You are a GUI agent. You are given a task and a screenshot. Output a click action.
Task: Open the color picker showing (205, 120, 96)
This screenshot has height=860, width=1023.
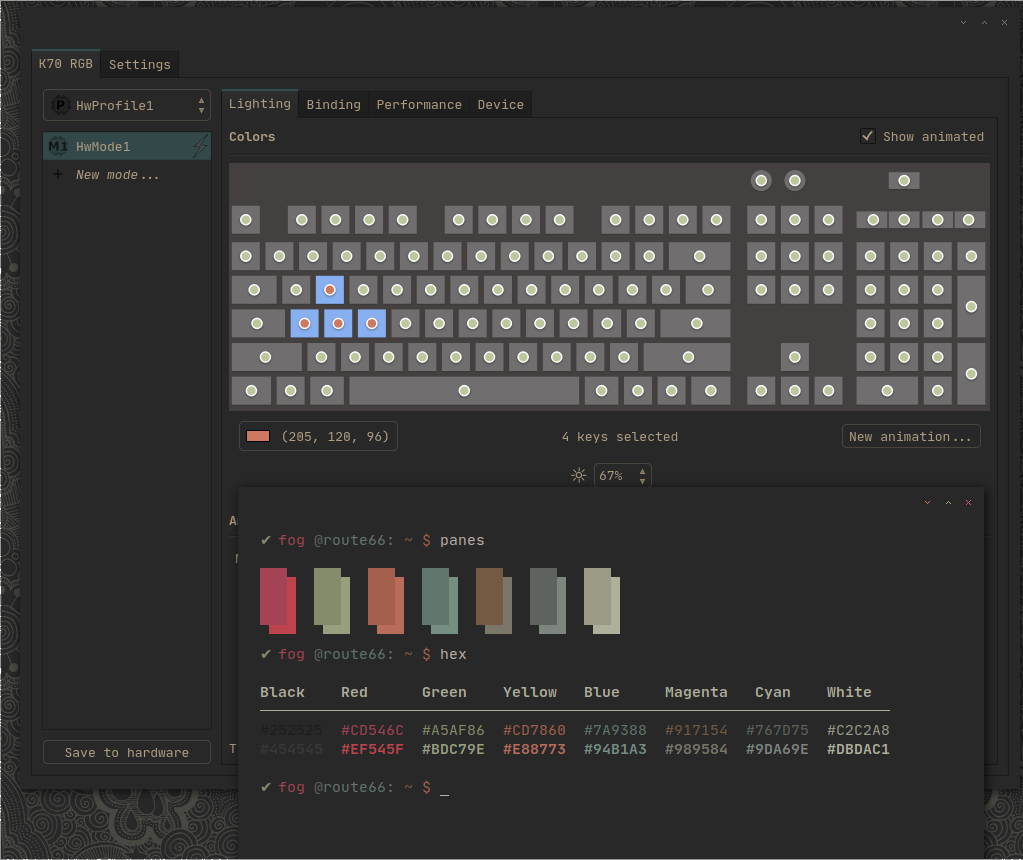point(318,437)
